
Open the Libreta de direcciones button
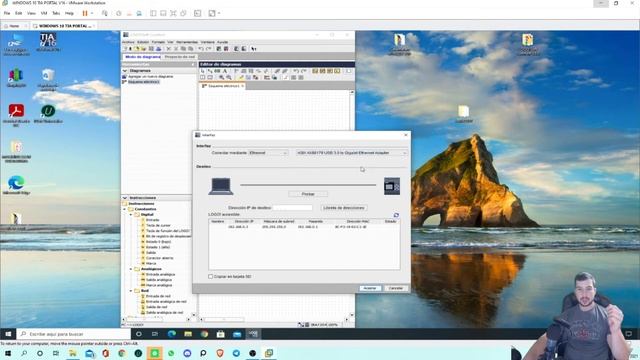(344, 208)
